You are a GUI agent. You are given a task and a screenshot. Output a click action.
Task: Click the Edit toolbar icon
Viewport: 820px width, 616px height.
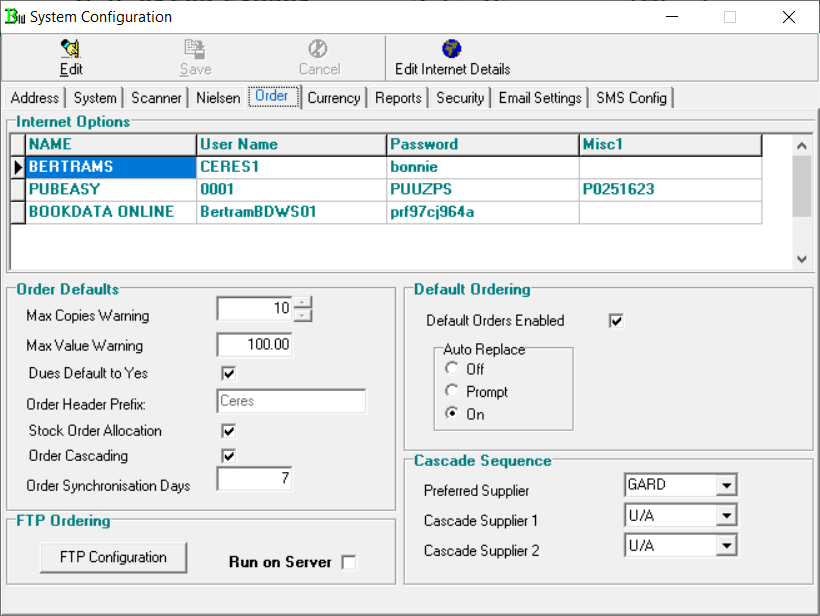[71, 49]
